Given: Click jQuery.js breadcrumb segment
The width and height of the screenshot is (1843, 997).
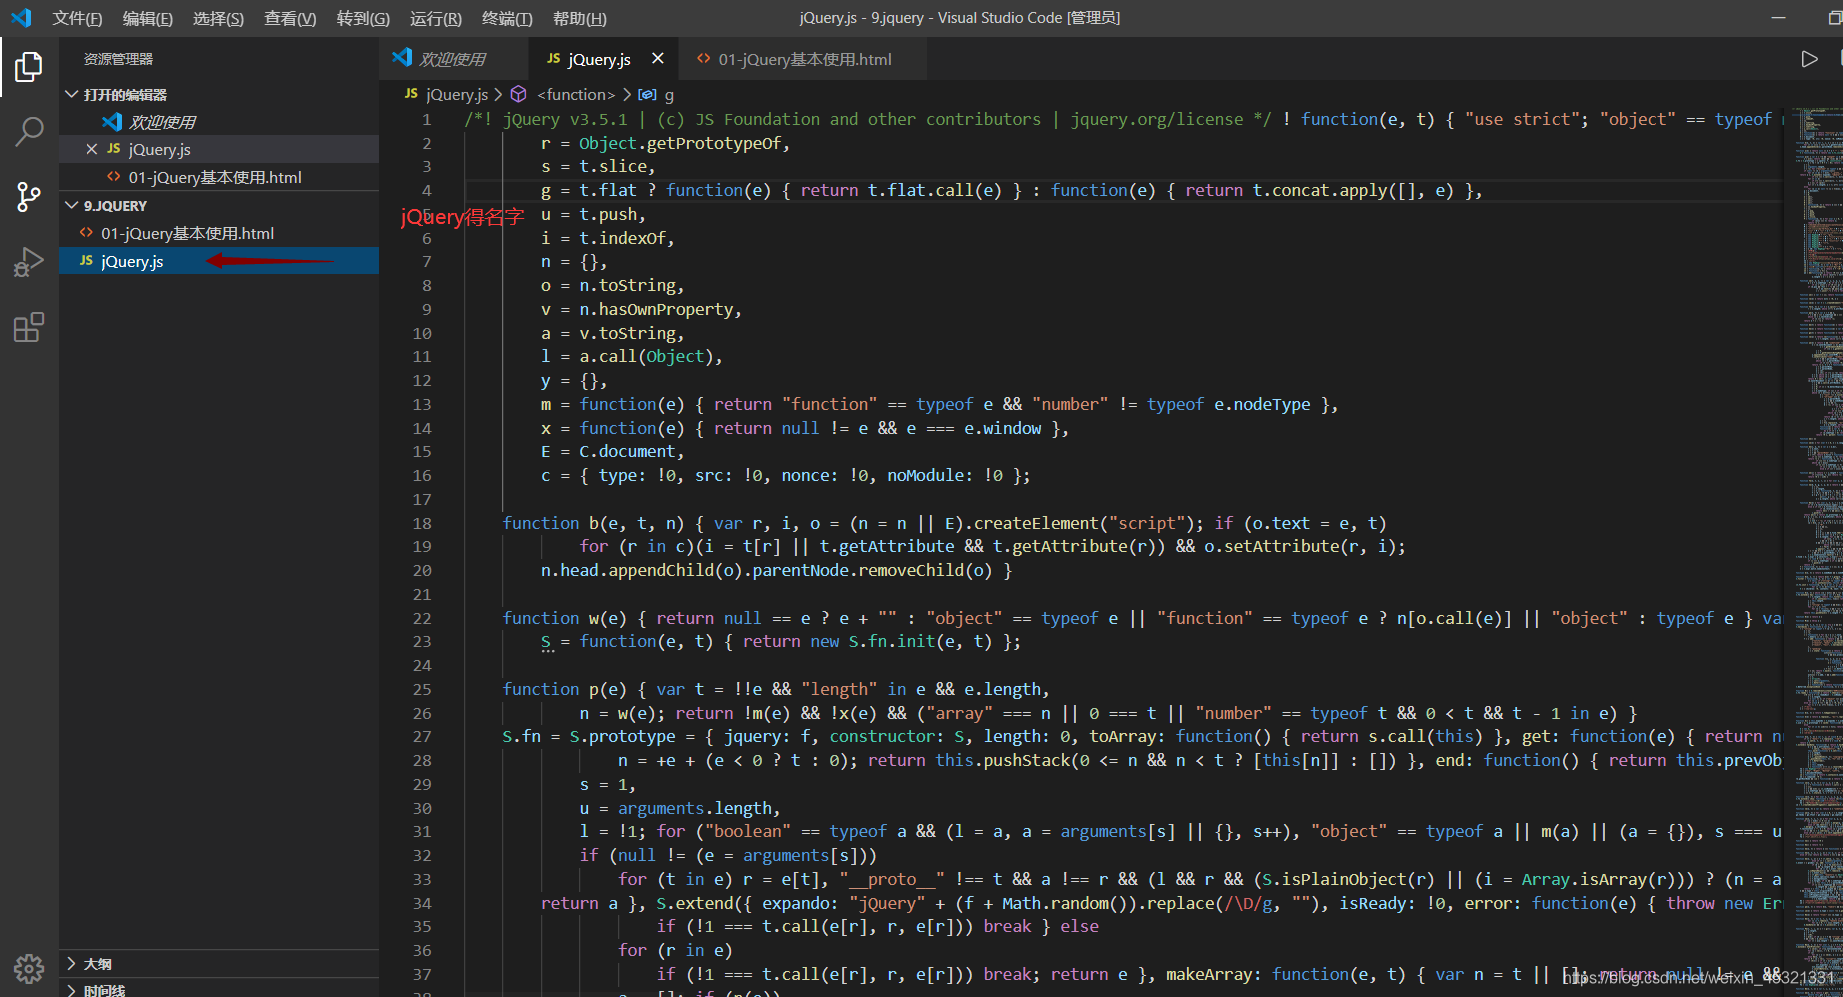Looking at the screenshot, I should 457,94.
